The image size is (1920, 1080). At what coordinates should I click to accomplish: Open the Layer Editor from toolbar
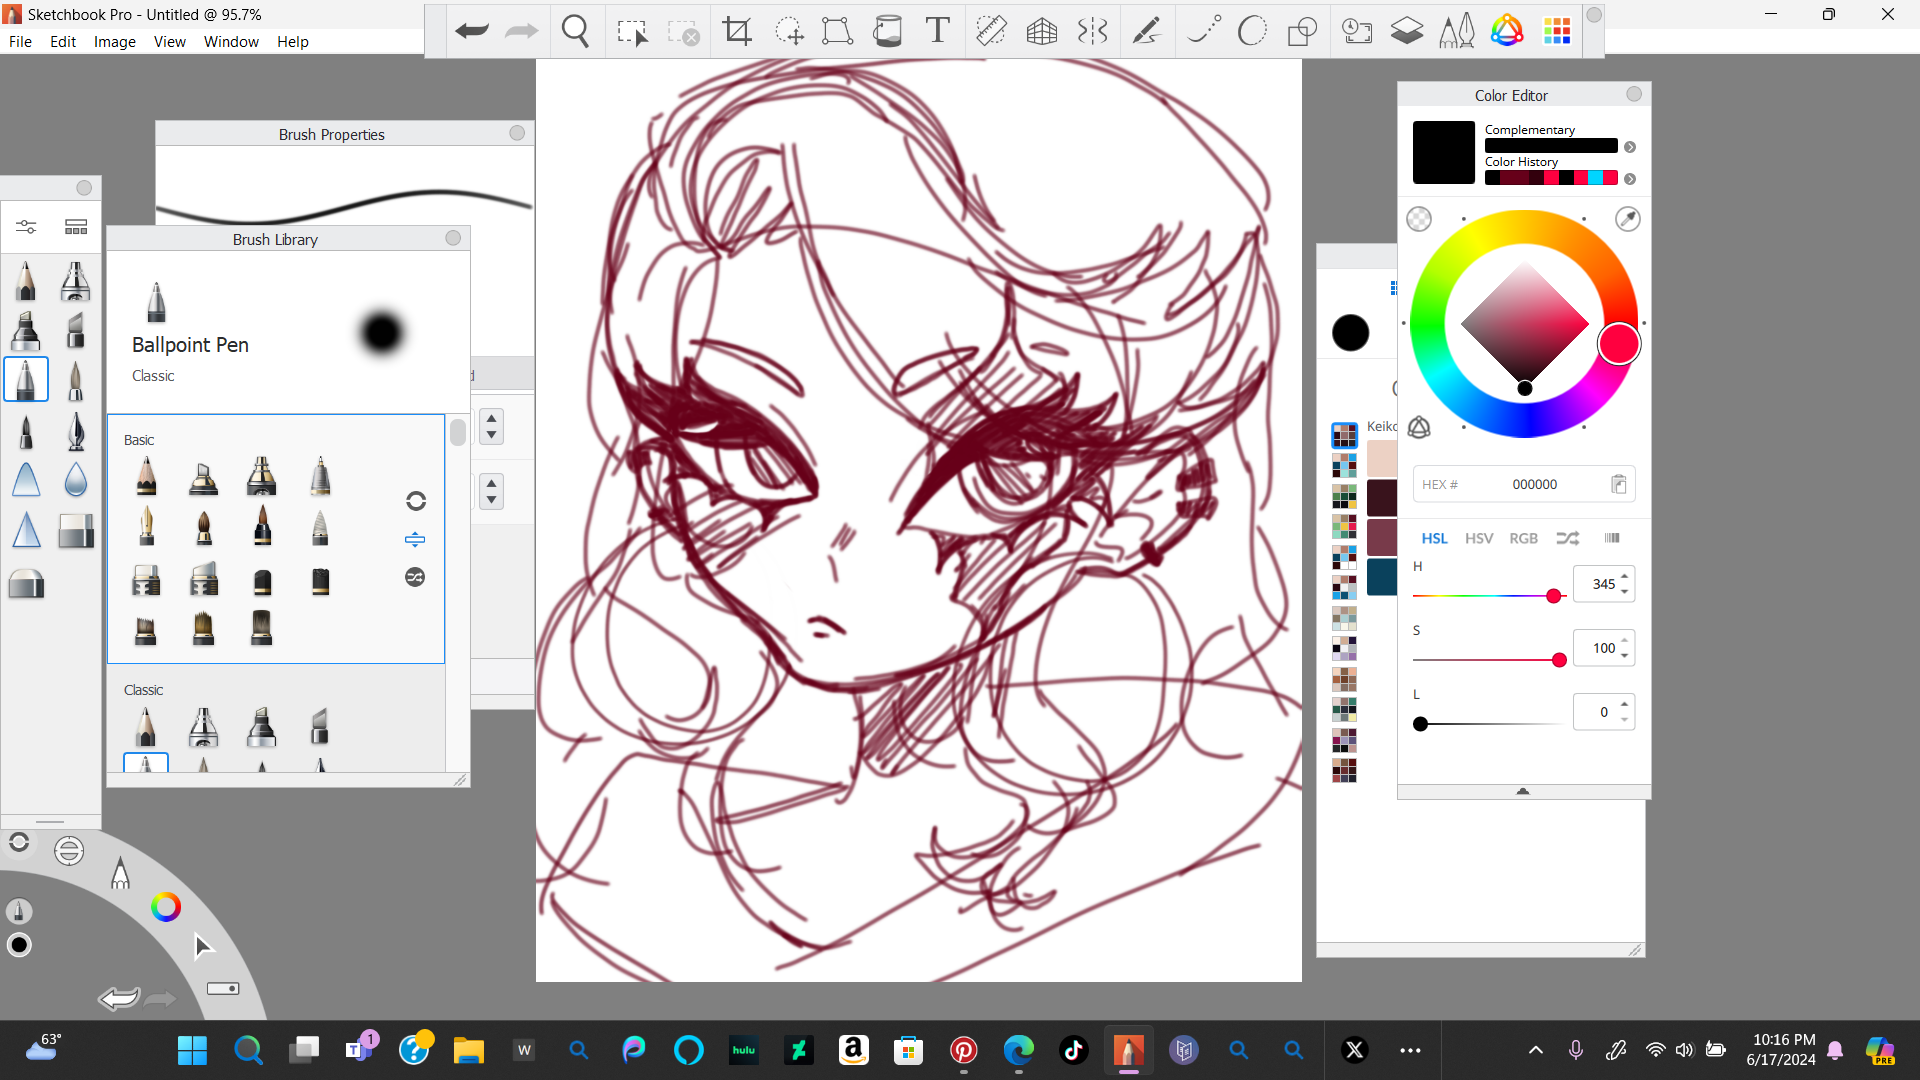click(x=1407, y=31)
